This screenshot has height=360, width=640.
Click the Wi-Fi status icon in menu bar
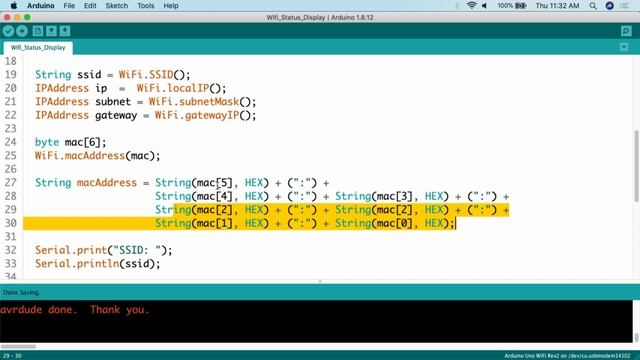(x=471, y=6)
